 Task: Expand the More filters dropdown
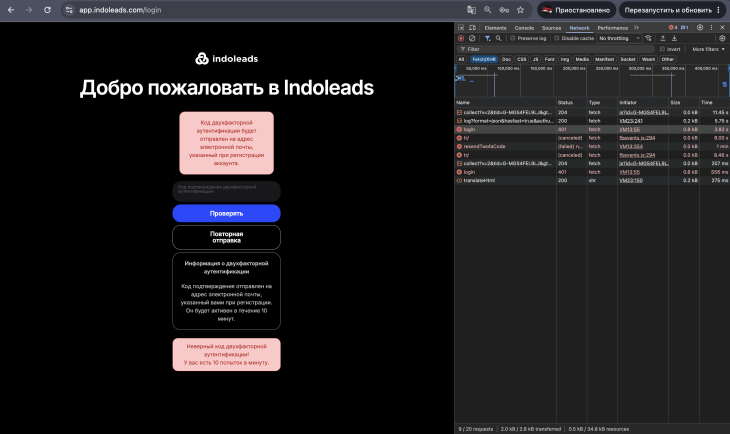tap(708, 49)
